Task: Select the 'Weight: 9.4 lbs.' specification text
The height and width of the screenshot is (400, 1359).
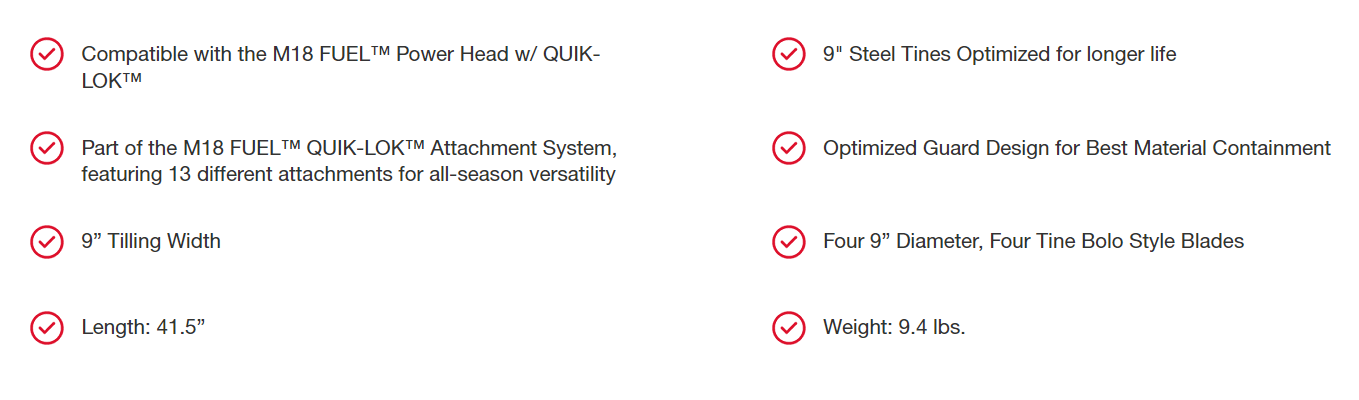Action: coord(894,327)
